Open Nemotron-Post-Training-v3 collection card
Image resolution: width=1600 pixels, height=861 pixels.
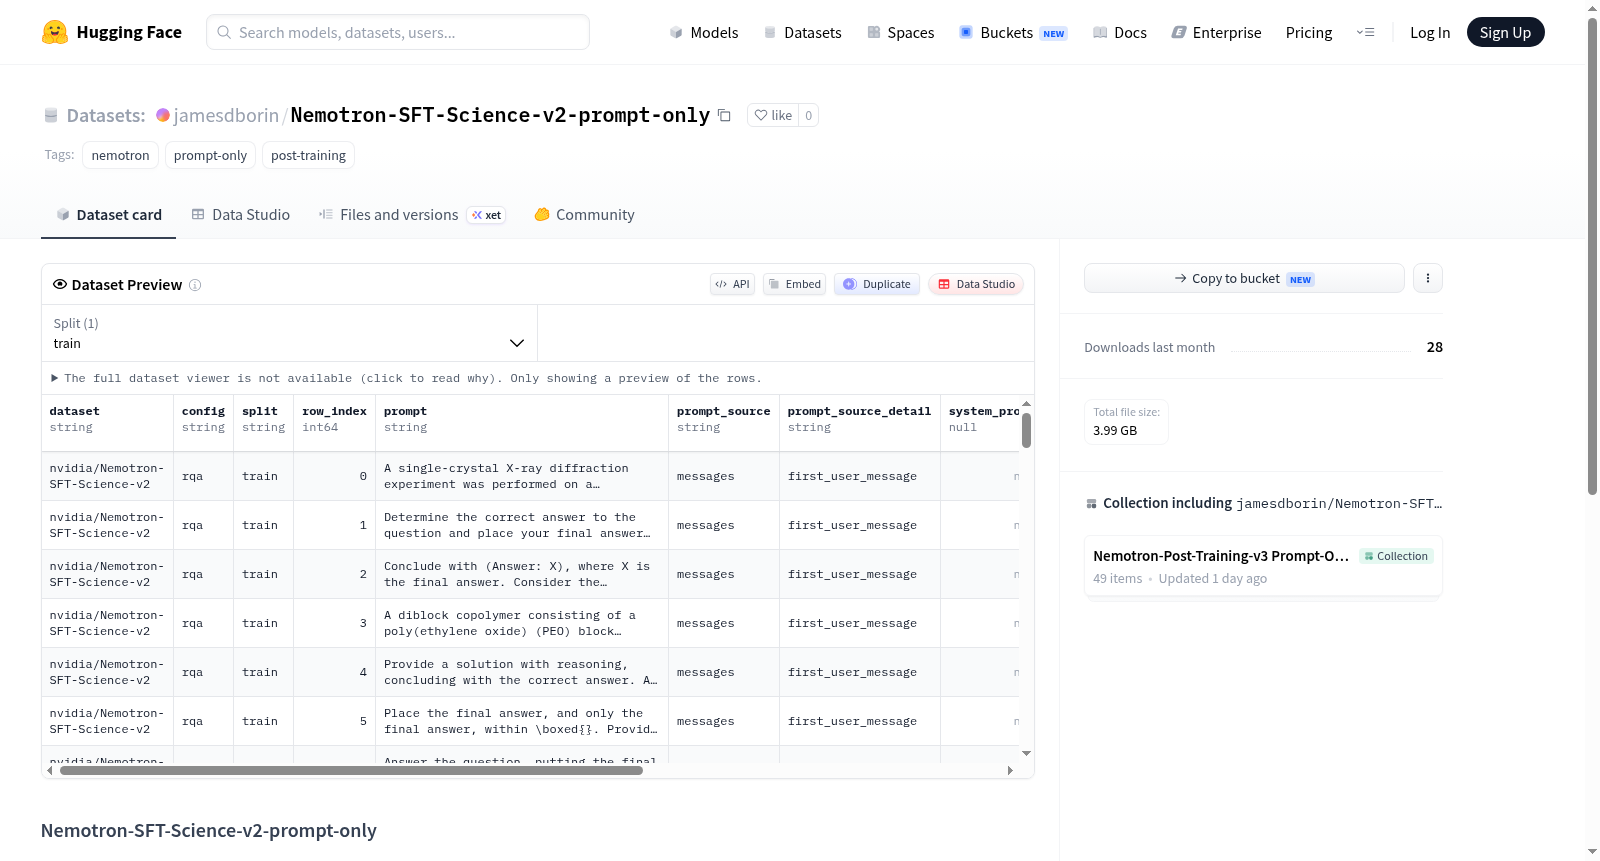click(x=1263, y=566)
